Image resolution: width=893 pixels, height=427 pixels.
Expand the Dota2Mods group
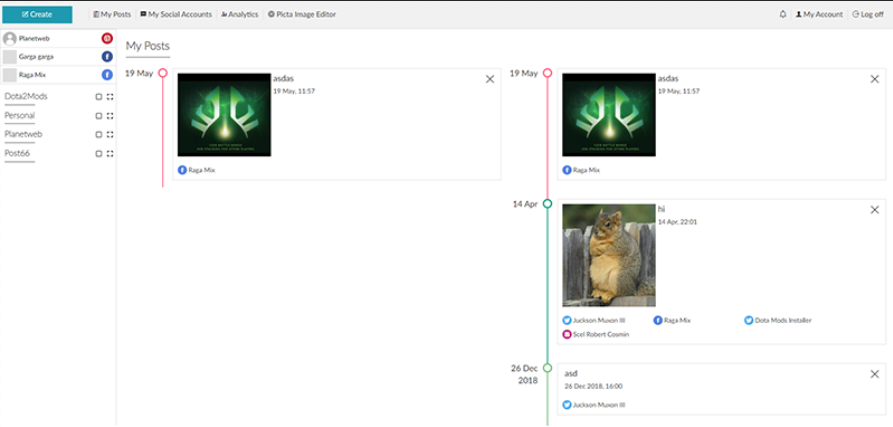(110, 97)
